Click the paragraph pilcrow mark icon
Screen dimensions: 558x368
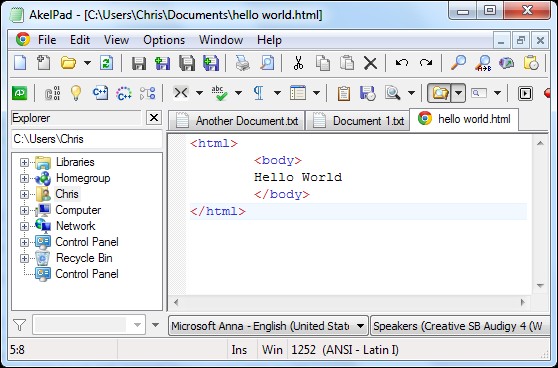click(x=259, y=93)
